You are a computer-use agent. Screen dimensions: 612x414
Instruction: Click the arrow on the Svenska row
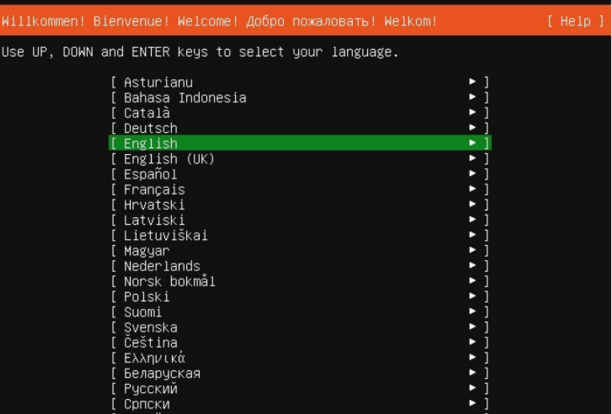point(472,326)
